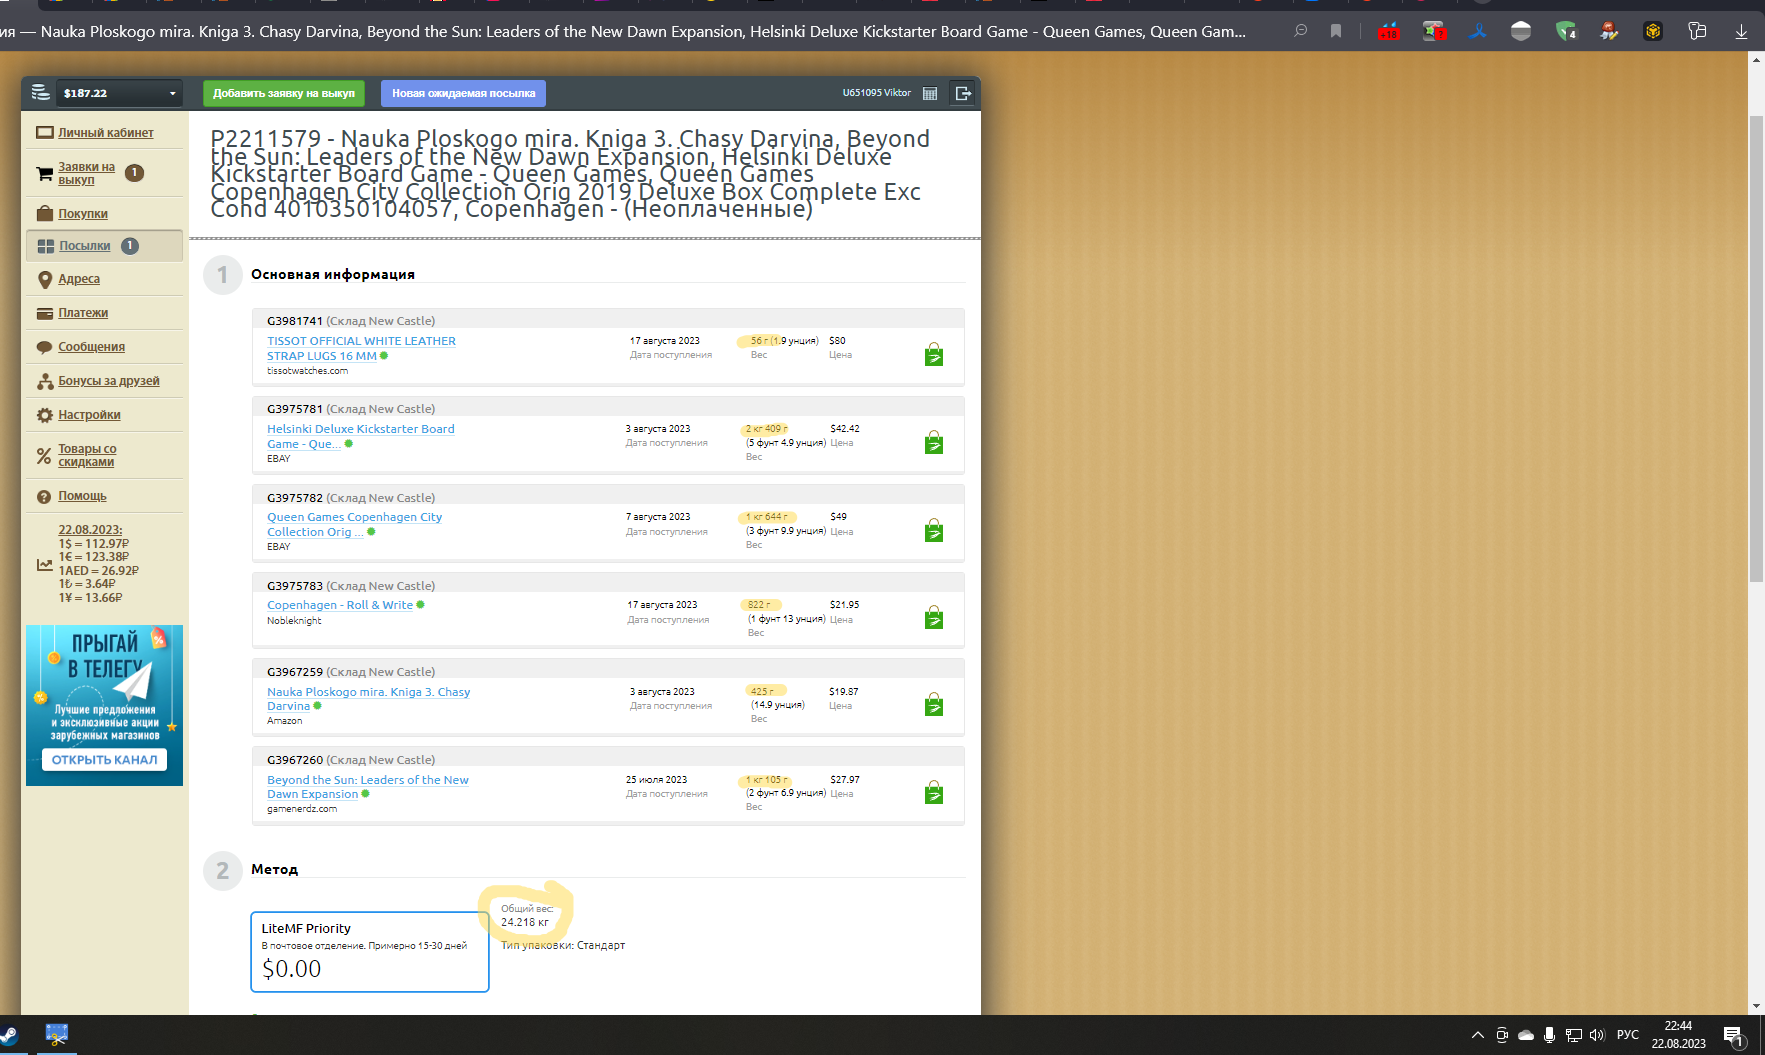Open the browser downloads arrow icon
The height and width of the screenshot is (1055, 1765).
coord(1742,31)
